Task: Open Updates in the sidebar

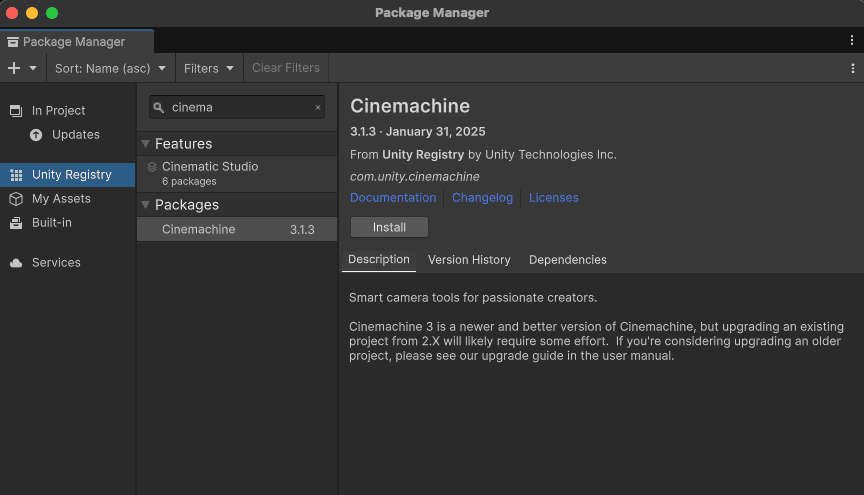Action: click(x=75, y=134)
